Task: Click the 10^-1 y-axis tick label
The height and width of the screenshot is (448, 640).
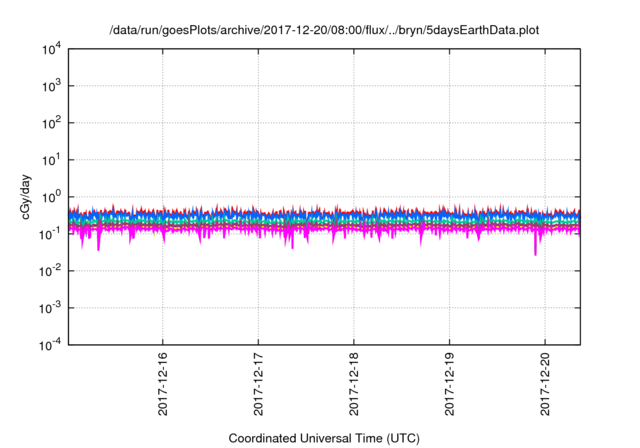Action: click(x=50, y=234)
